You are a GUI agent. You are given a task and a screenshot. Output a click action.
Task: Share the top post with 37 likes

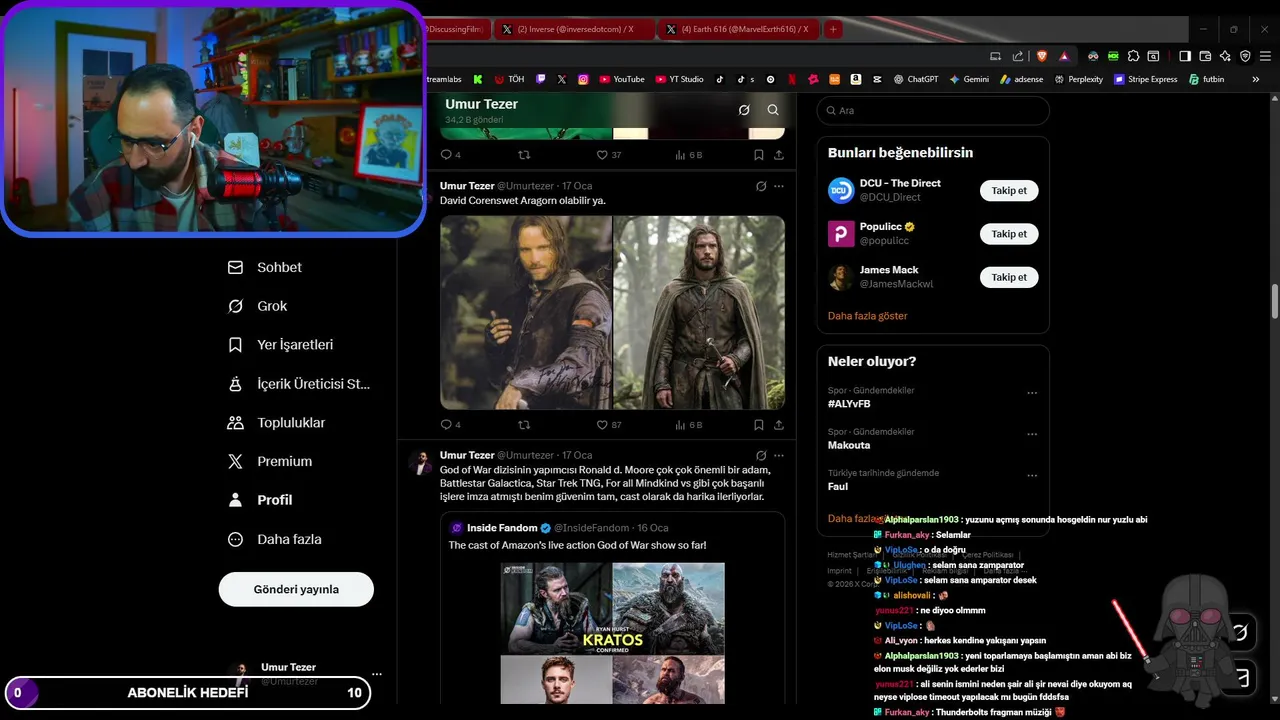pos(779,155)
